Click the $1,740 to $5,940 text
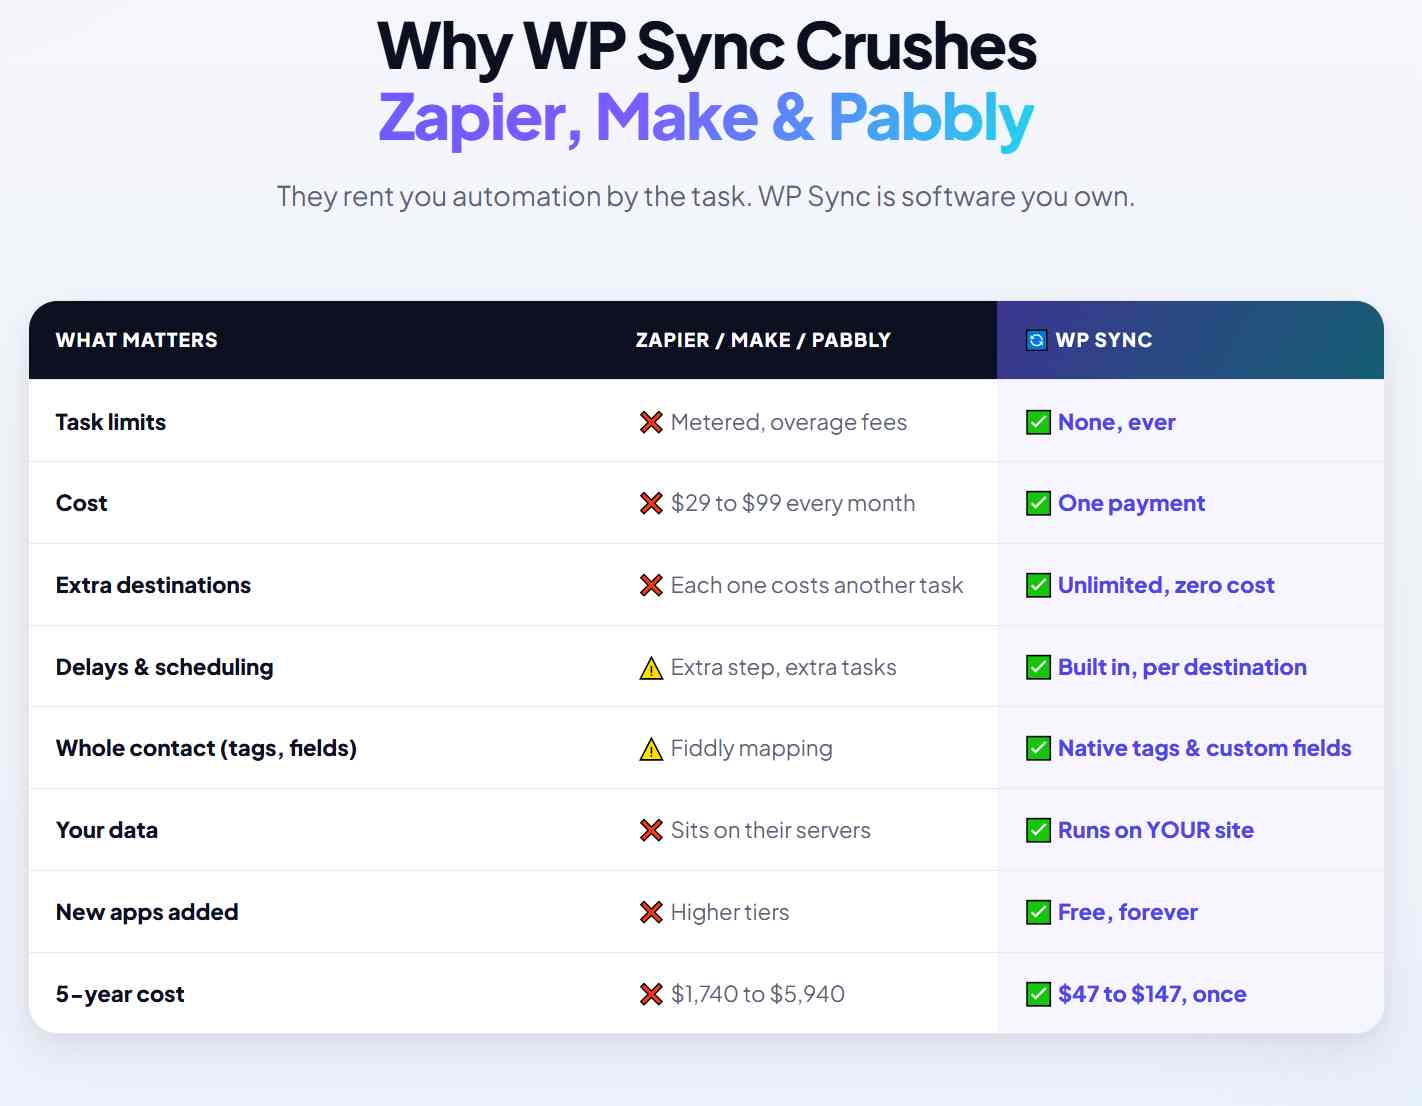Viewport: 1422px width, 1106px height. click(x=758, y=994)
